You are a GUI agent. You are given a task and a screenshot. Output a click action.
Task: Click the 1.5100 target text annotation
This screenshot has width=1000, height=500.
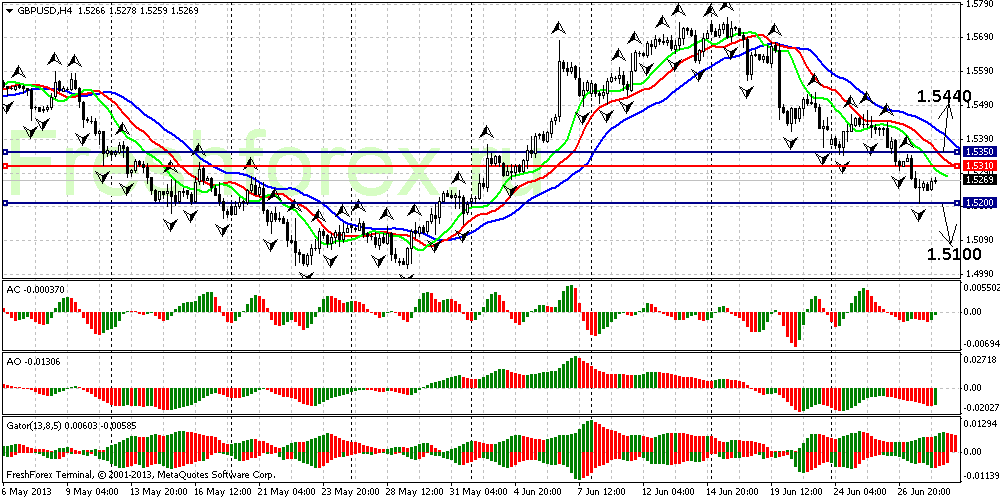pyautogui.click(x=947, y=254)
